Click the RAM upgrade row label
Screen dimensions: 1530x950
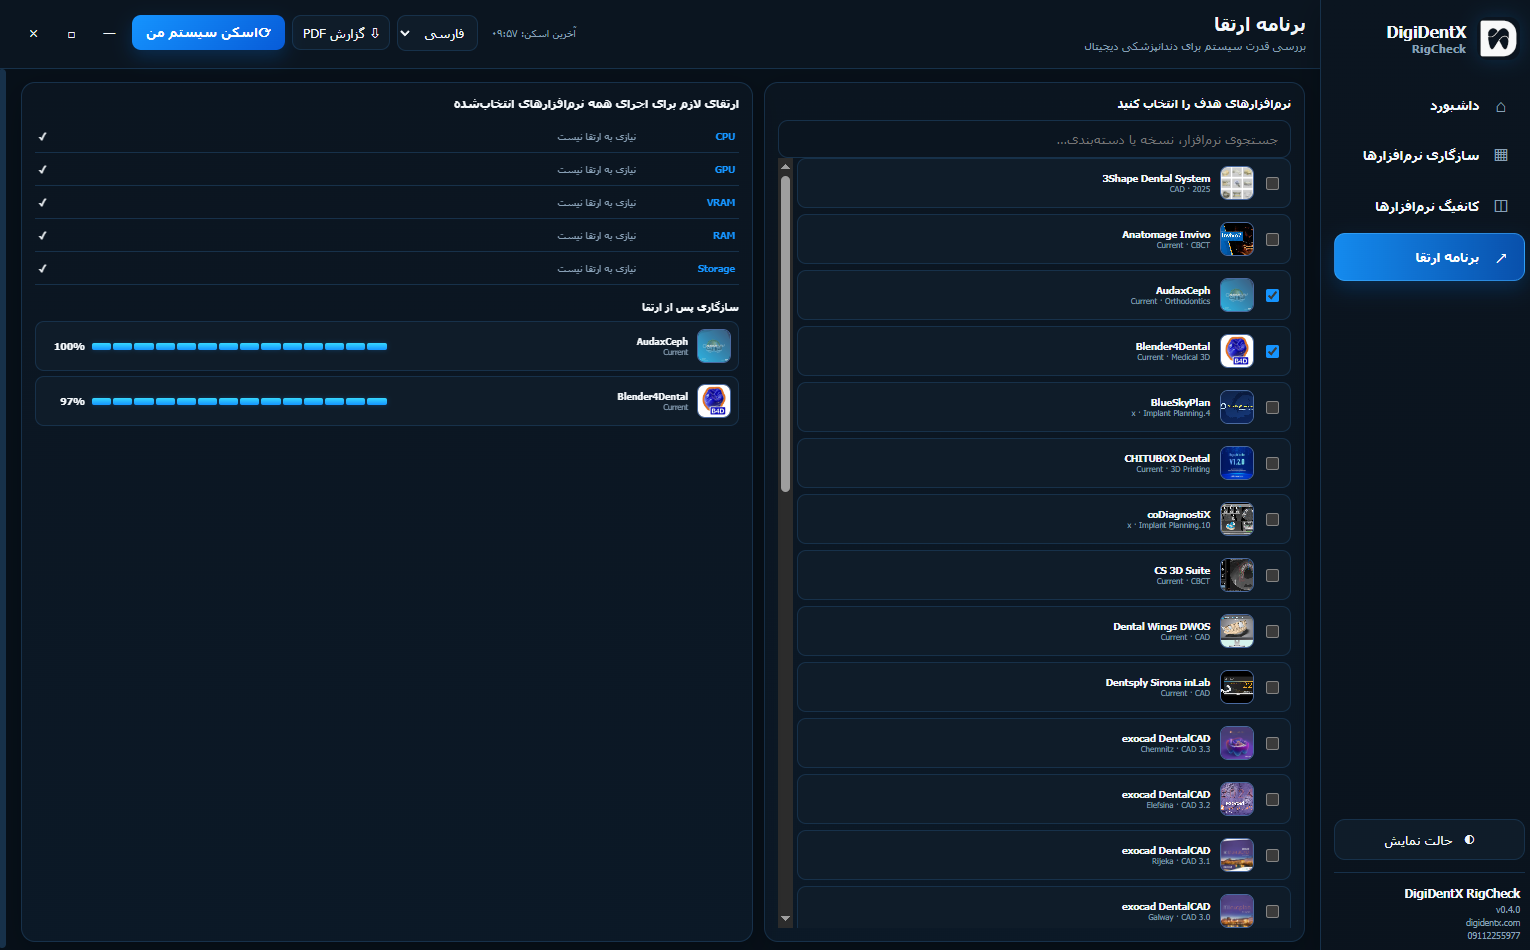(x=724, y=235)
